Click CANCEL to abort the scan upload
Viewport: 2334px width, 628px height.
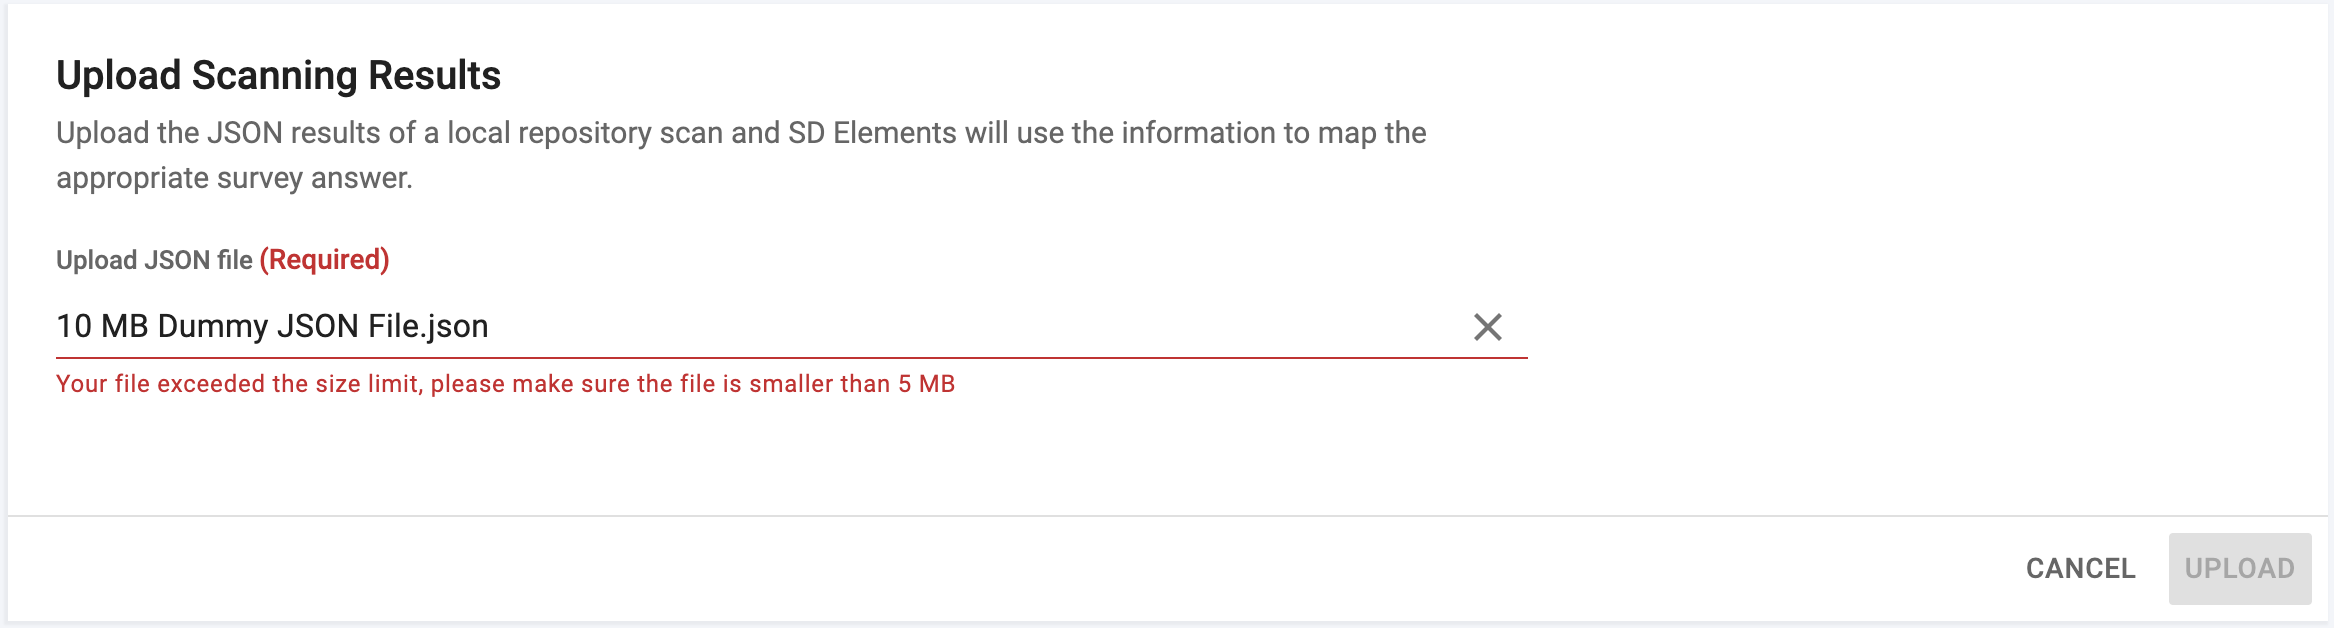(2079, 568)
